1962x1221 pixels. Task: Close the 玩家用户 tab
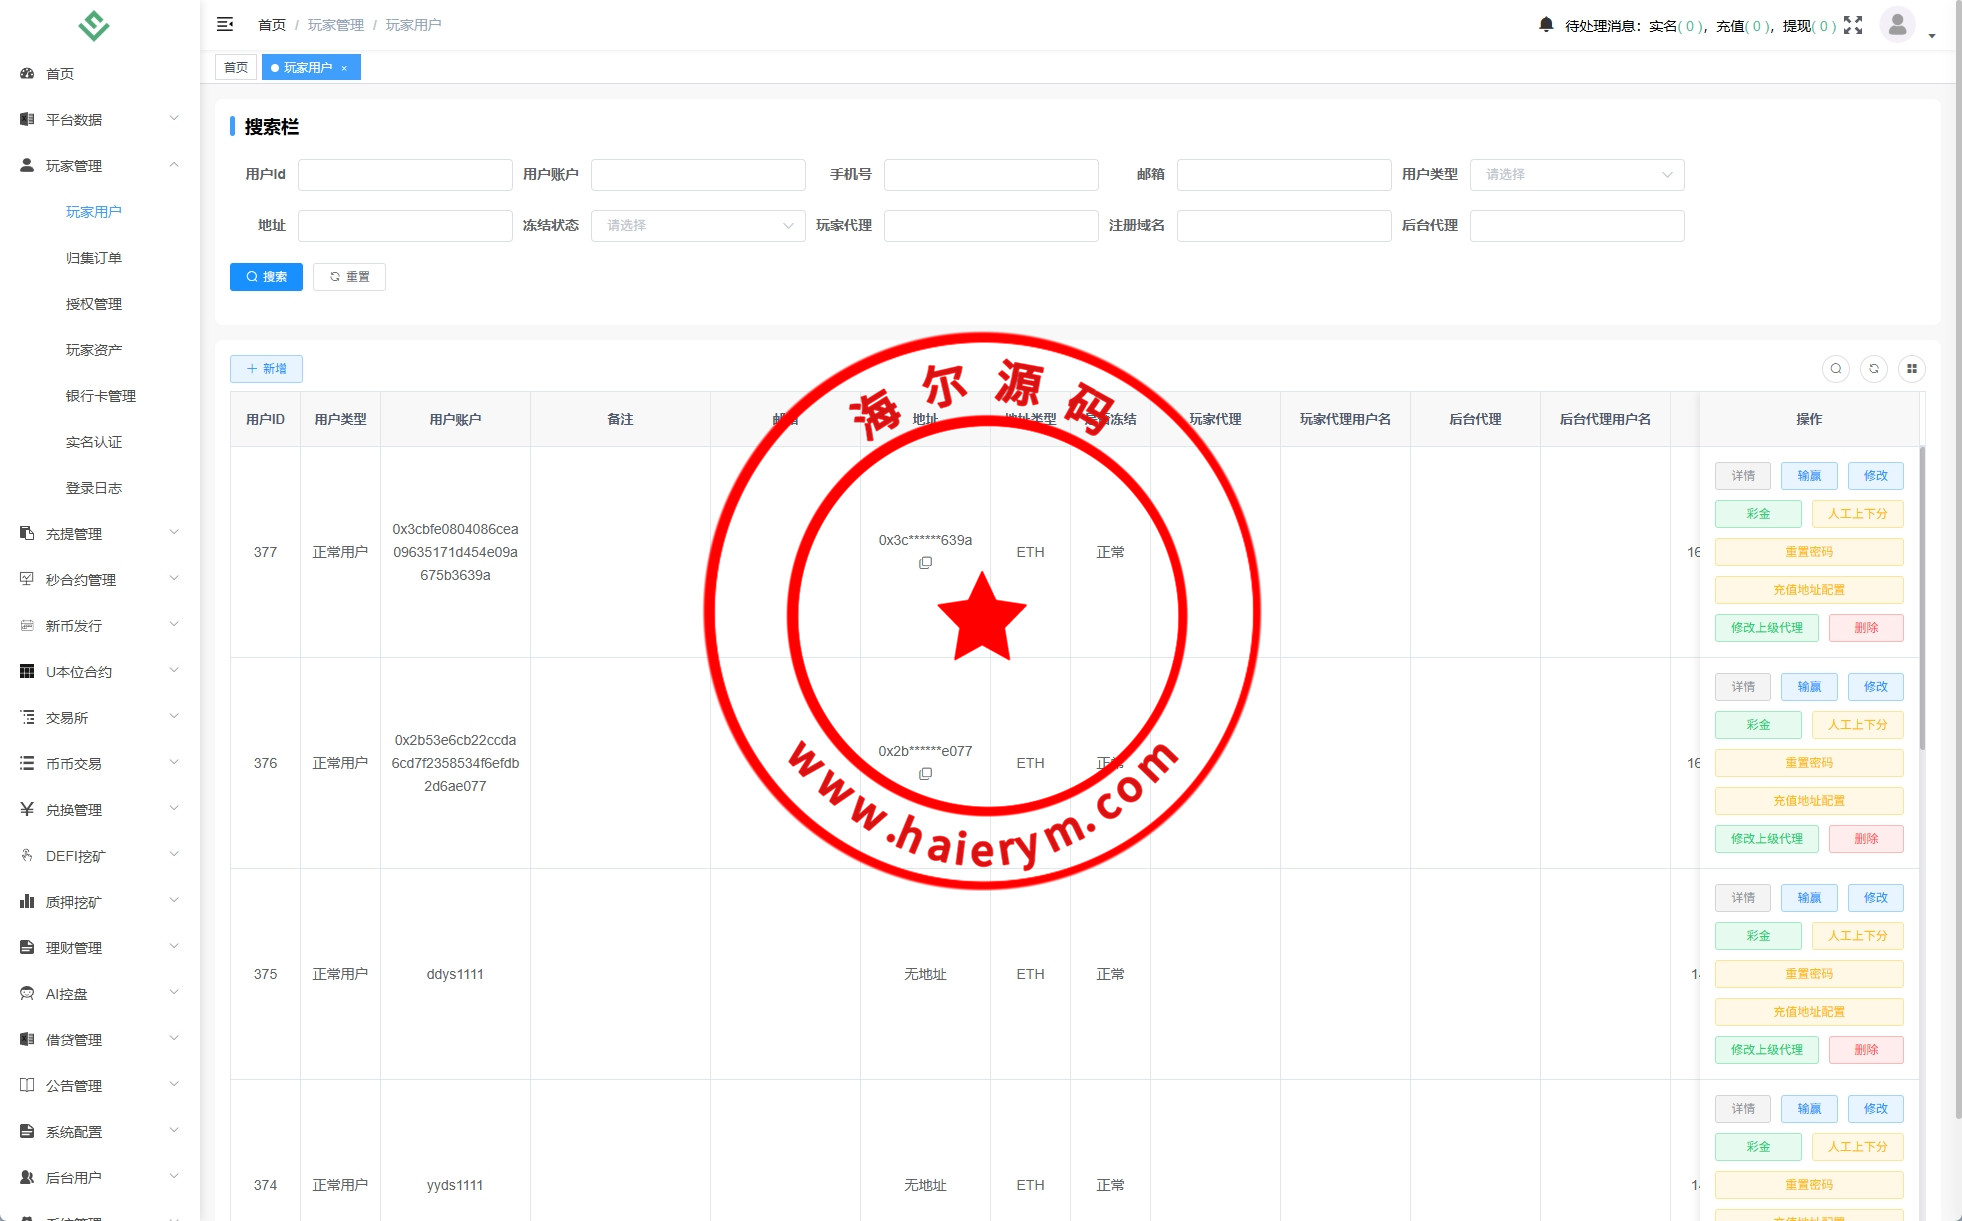[344, 68]
